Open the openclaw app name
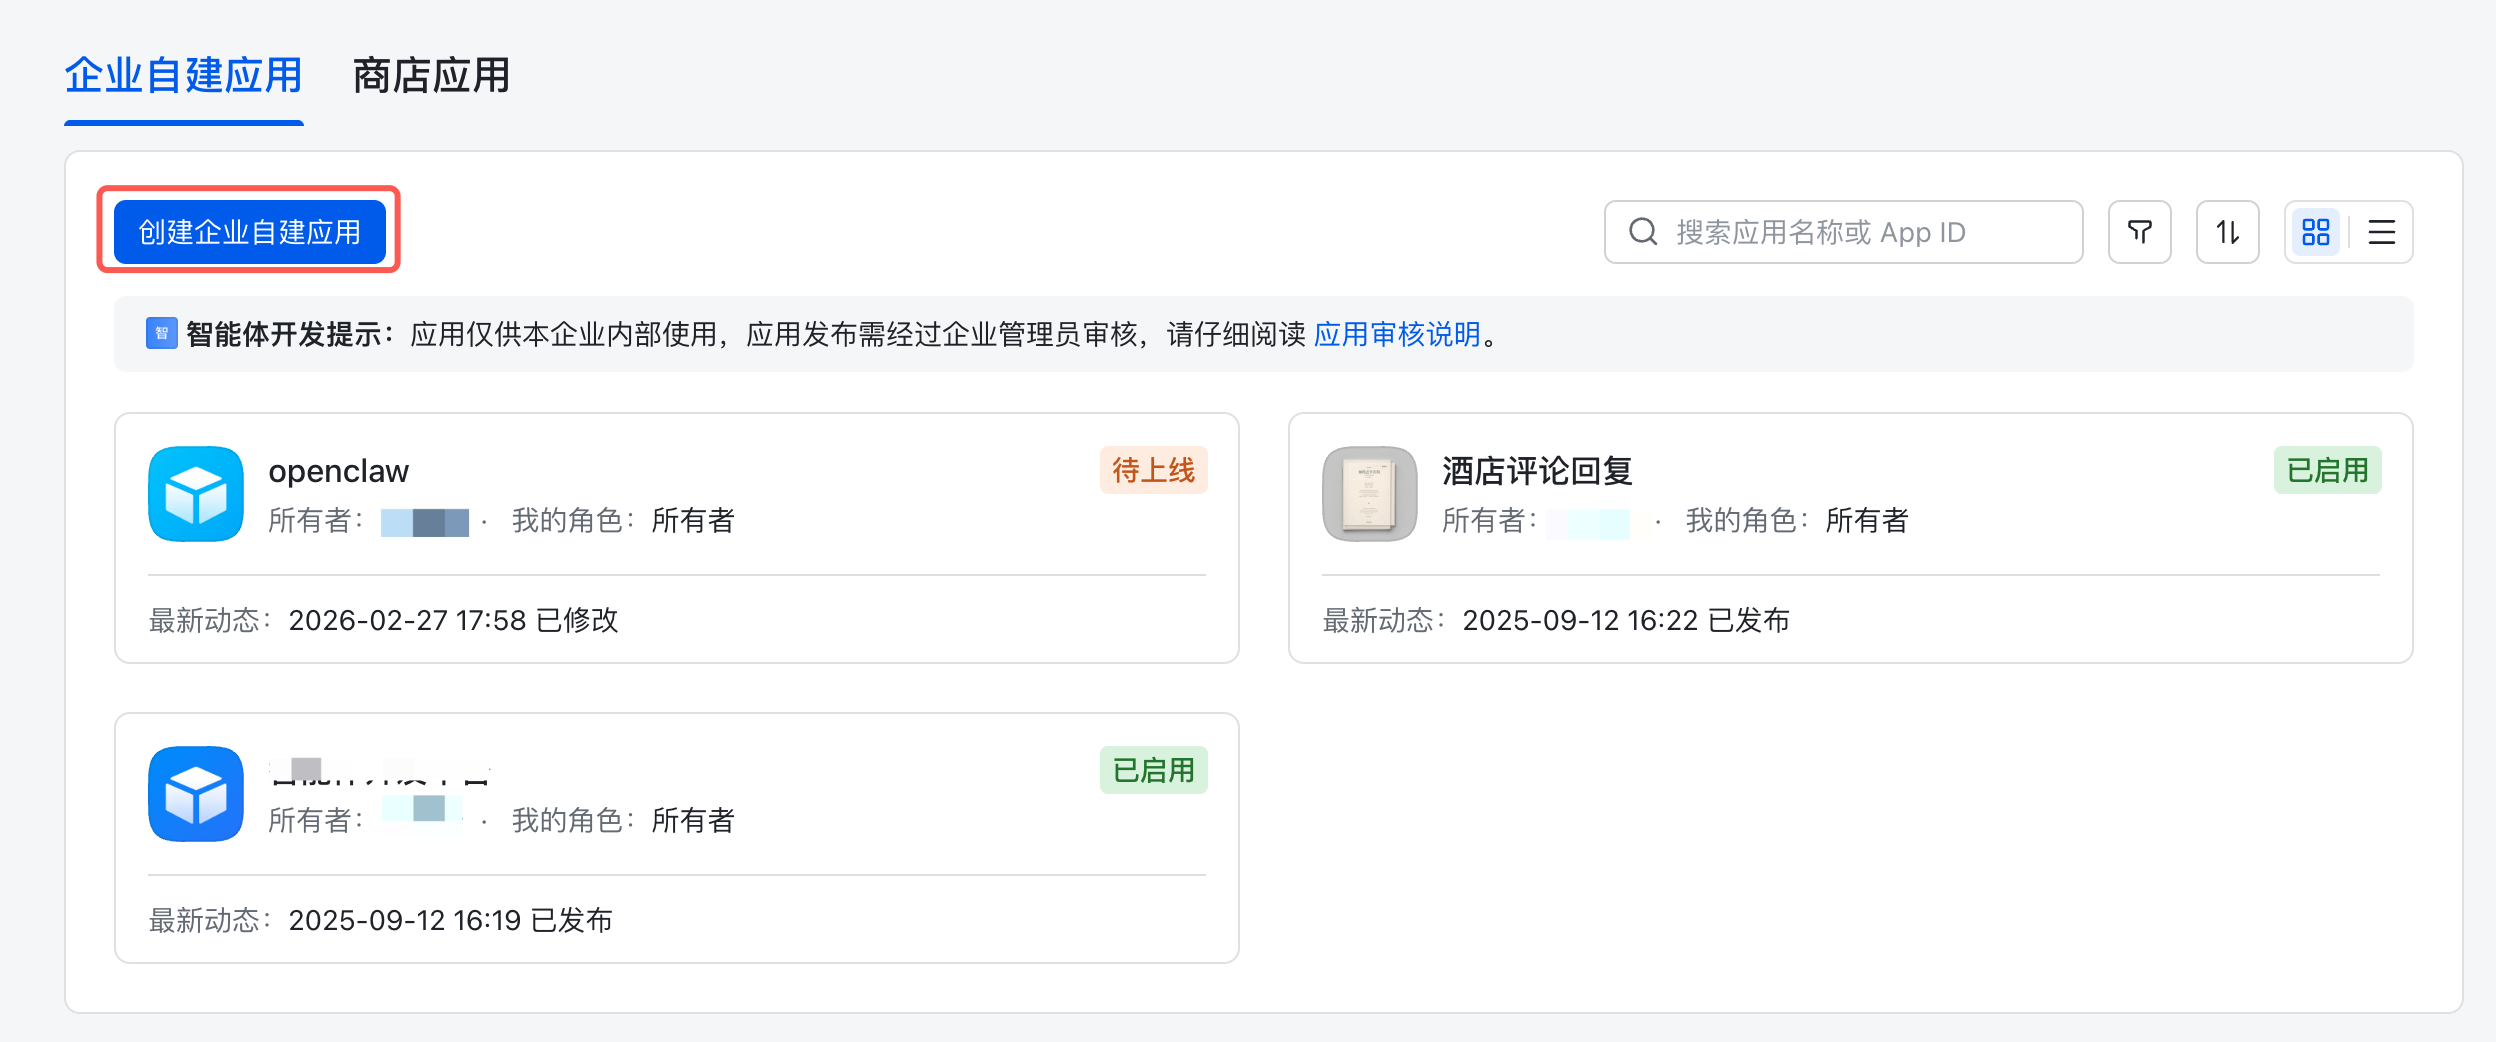Viewport: 2496px width, 1042px height. [x=338, y=470]
